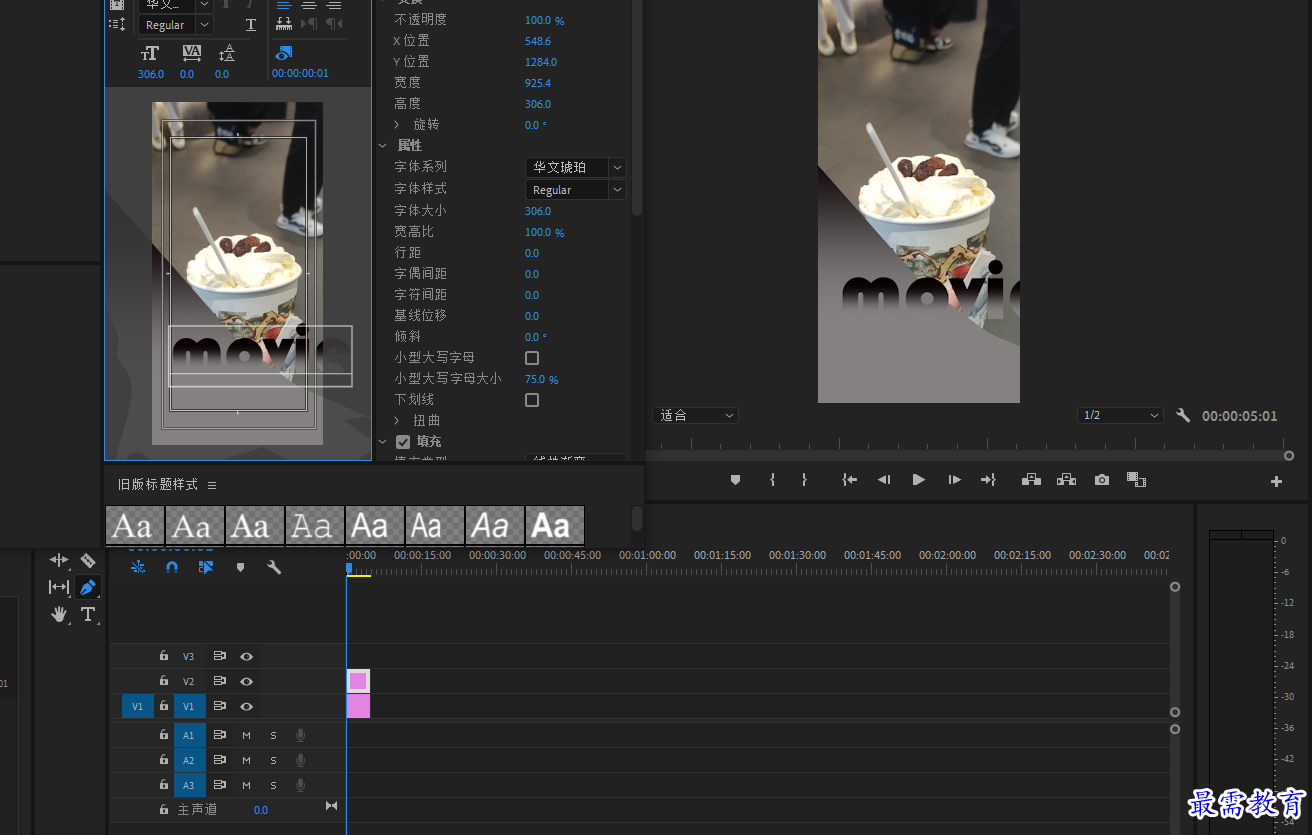This screenshot has height=835, width=1312.
Task: Left-align the title text
Action: pyautogui.click(x=284, y=5)
